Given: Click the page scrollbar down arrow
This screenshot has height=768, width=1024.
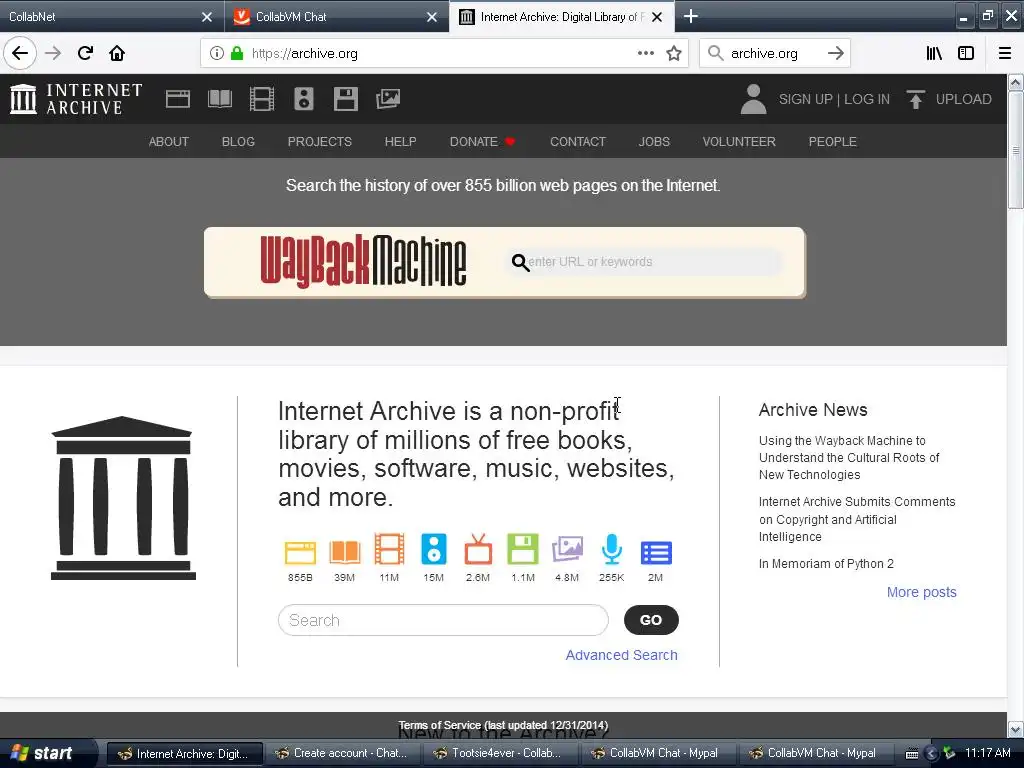Looking at the screenshot, I should coord(1016,728).
